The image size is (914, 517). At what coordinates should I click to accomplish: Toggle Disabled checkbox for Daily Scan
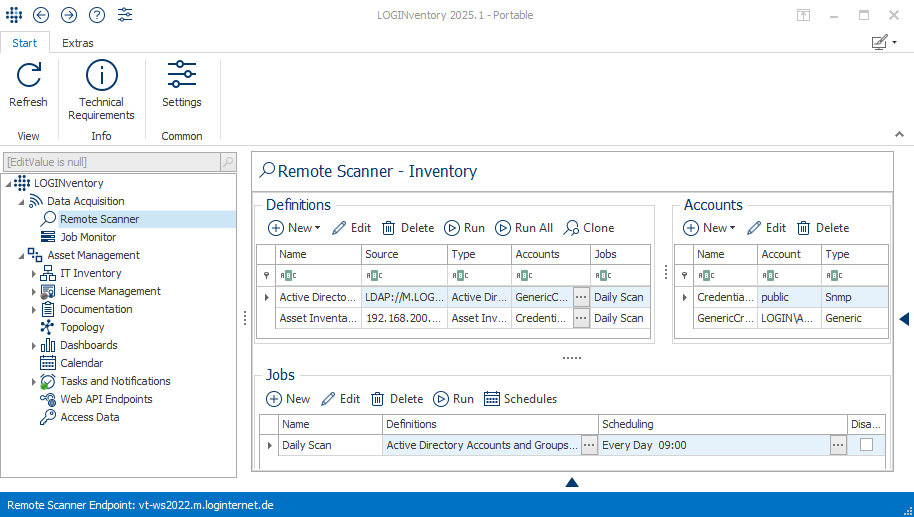(x=866, y=445)
